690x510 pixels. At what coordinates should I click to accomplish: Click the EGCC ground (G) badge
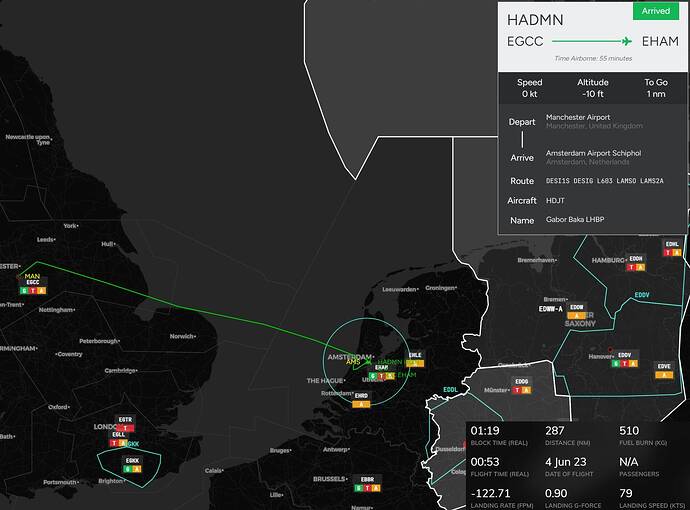coord(24,290)
